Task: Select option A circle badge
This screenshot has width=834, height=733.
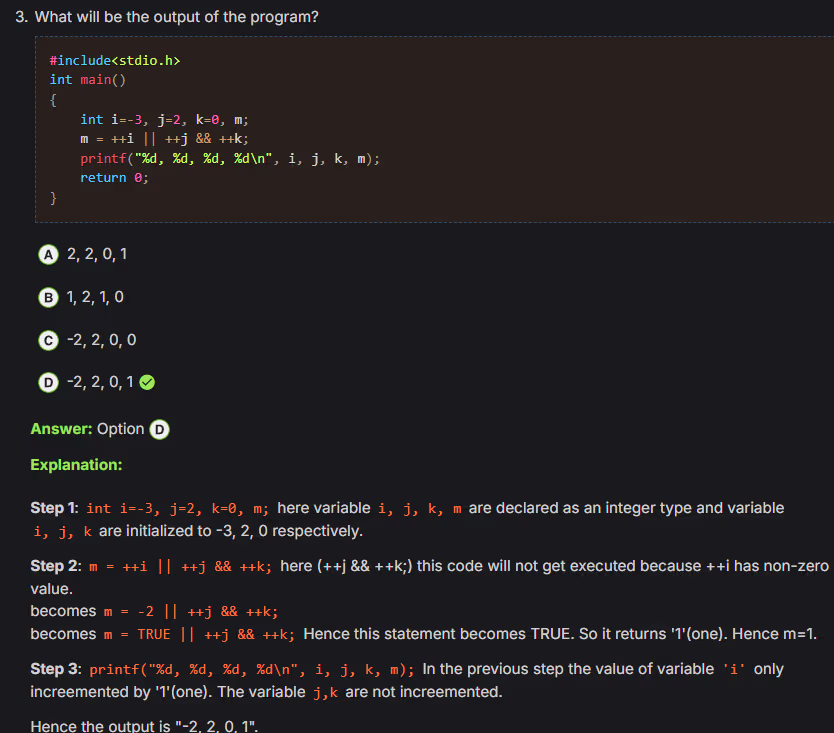Action: coord(47,254)
